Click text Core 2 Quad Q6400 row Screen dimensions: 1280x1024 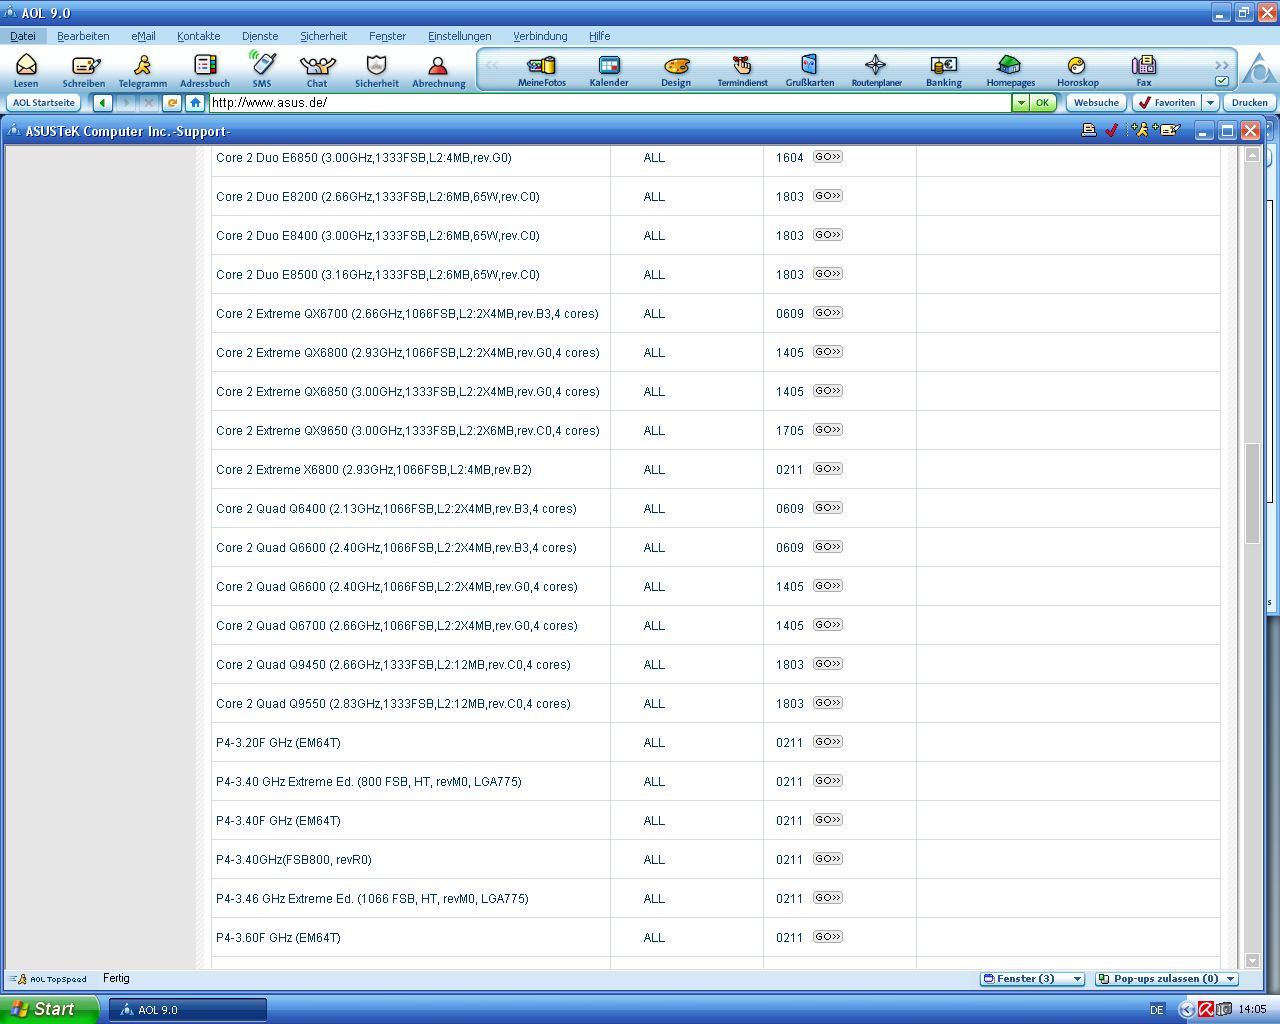[396, 509]
